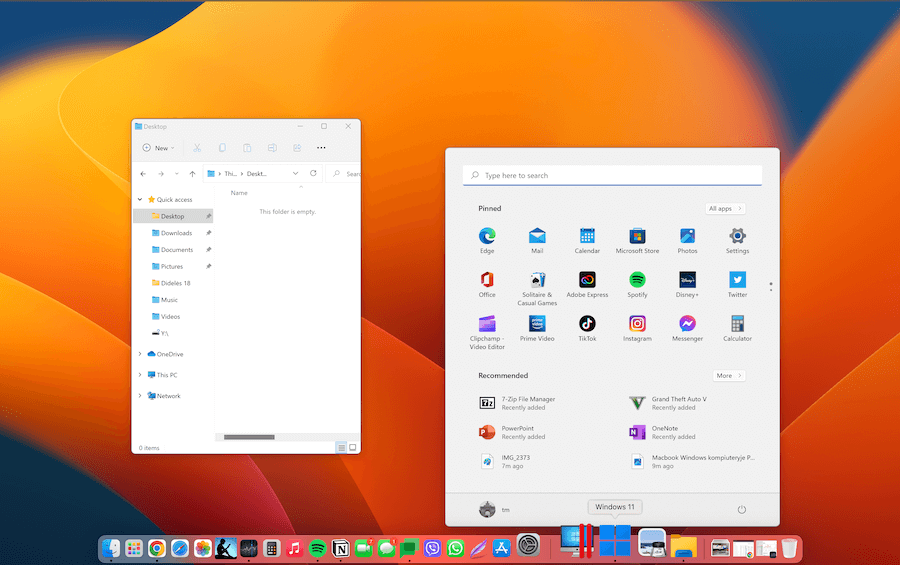Screen dimensions: 900x565
Task: Click the Name column header
Action: 239,193
